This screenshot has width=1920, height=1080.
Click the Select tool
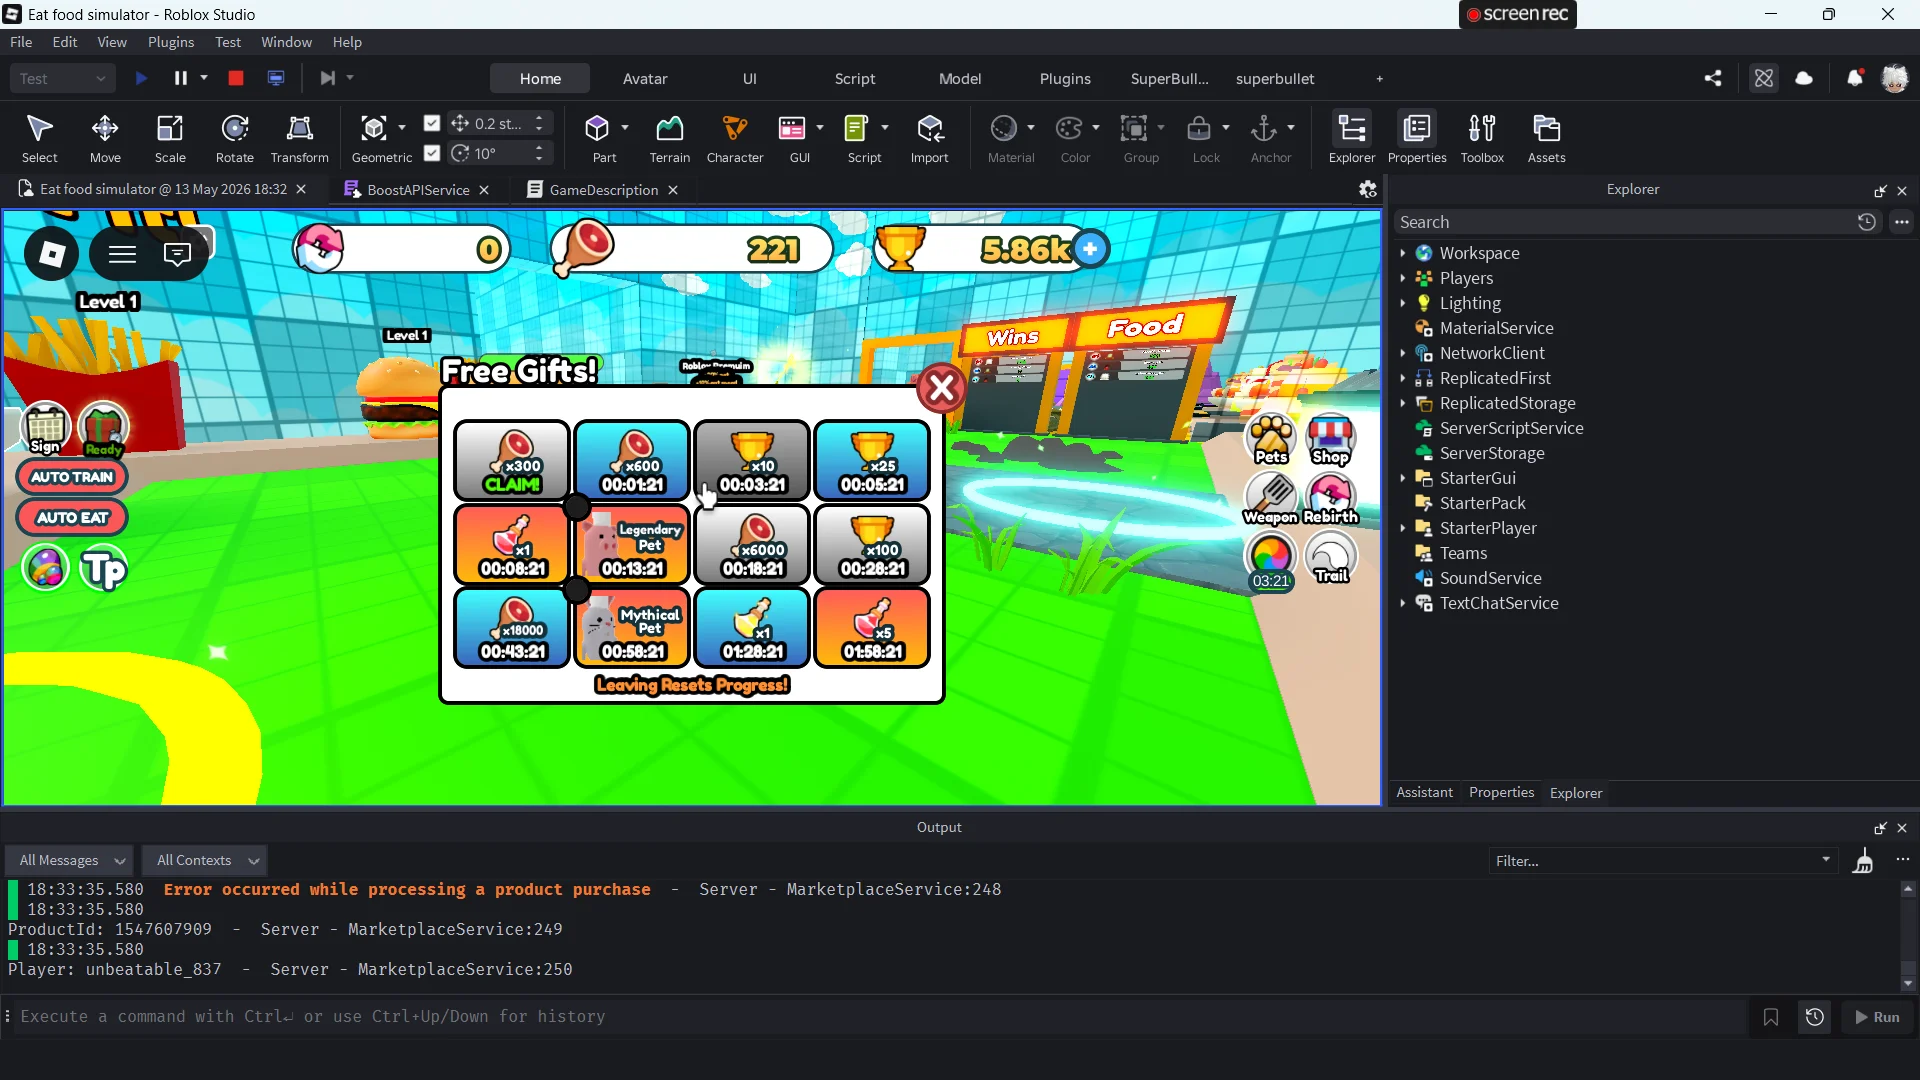40,138
